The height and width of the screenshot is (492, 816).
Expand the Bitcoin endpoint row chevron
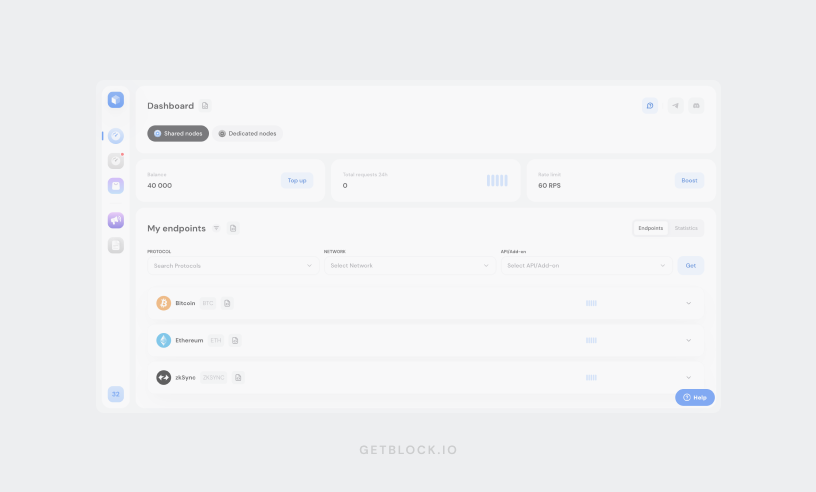point(688,303)
